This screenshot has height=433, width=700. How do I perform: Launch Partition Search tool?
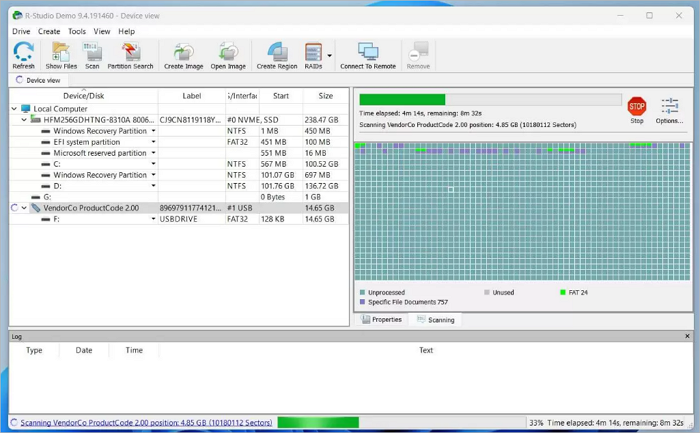click(130, 55)
